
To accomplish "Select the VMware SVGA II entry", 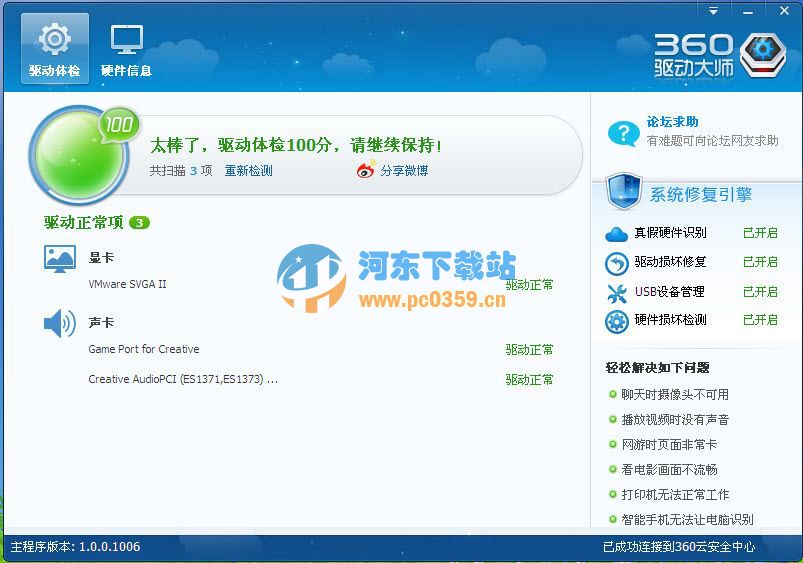I will 128,284.
